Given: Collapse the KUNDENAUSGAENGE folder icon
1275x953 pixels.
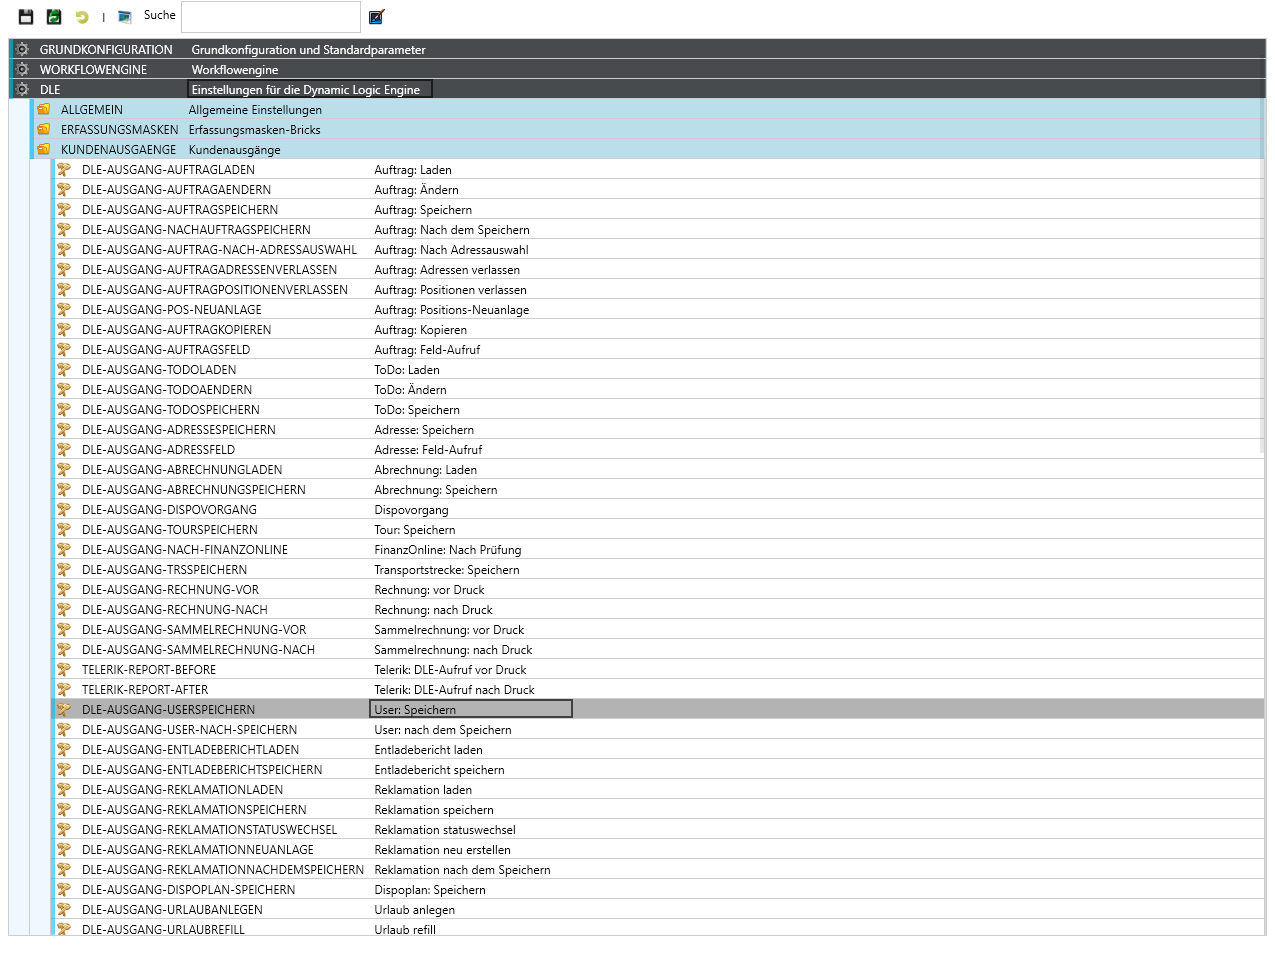Looking at the screenshot, I should (x=44, y=149).
